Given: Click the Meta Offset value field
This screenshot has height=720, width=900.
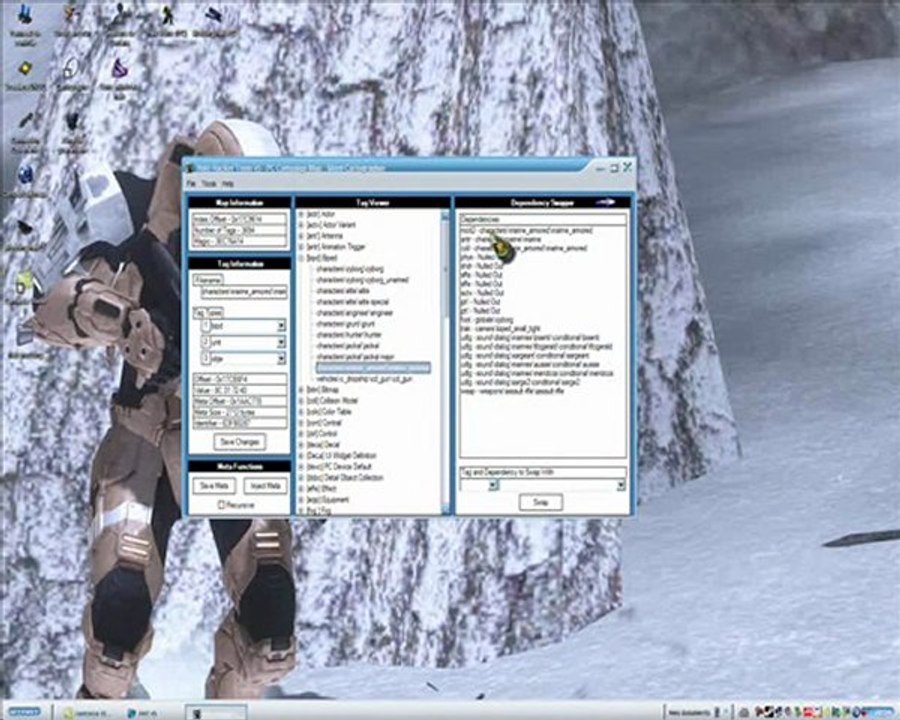Looking at the screenshot, I should (239, 401).
